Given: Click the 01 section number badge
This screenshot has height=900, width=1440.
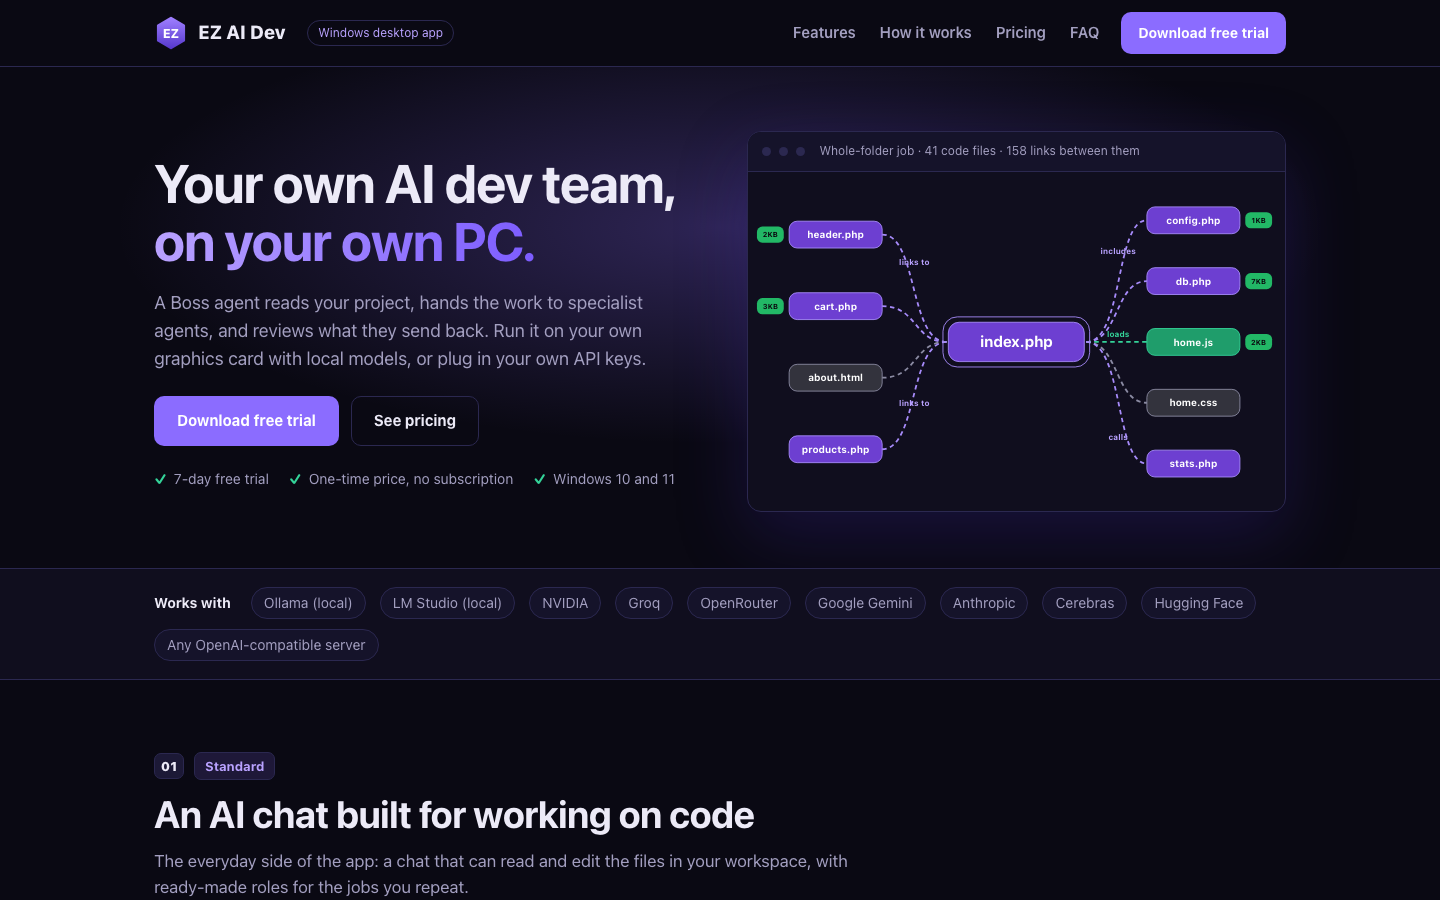Looking at the screenshot, I should [169, 766].
